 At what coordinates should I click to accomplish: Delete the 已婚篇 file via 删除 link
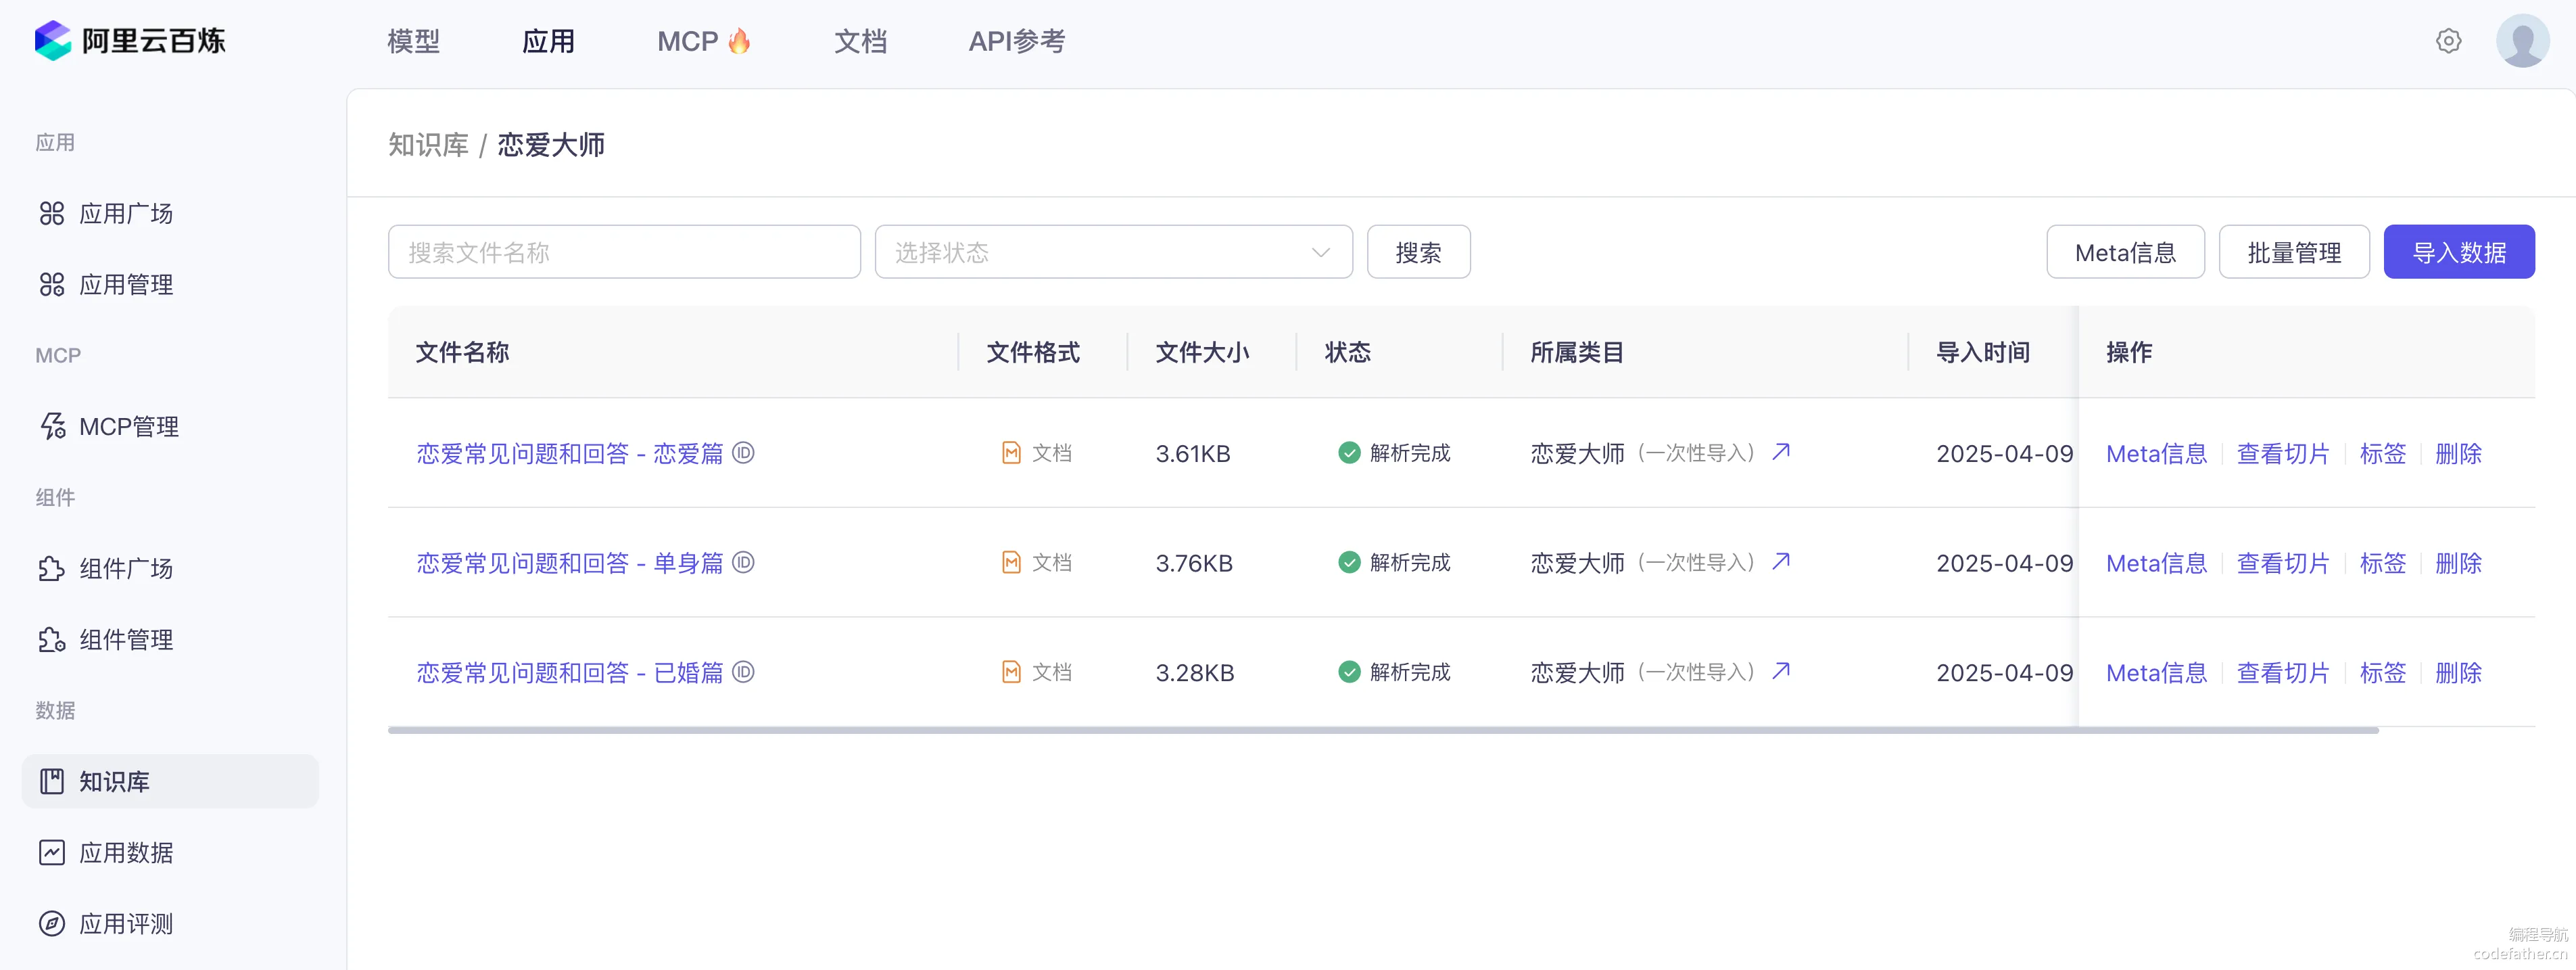[x=2458, y=672]
